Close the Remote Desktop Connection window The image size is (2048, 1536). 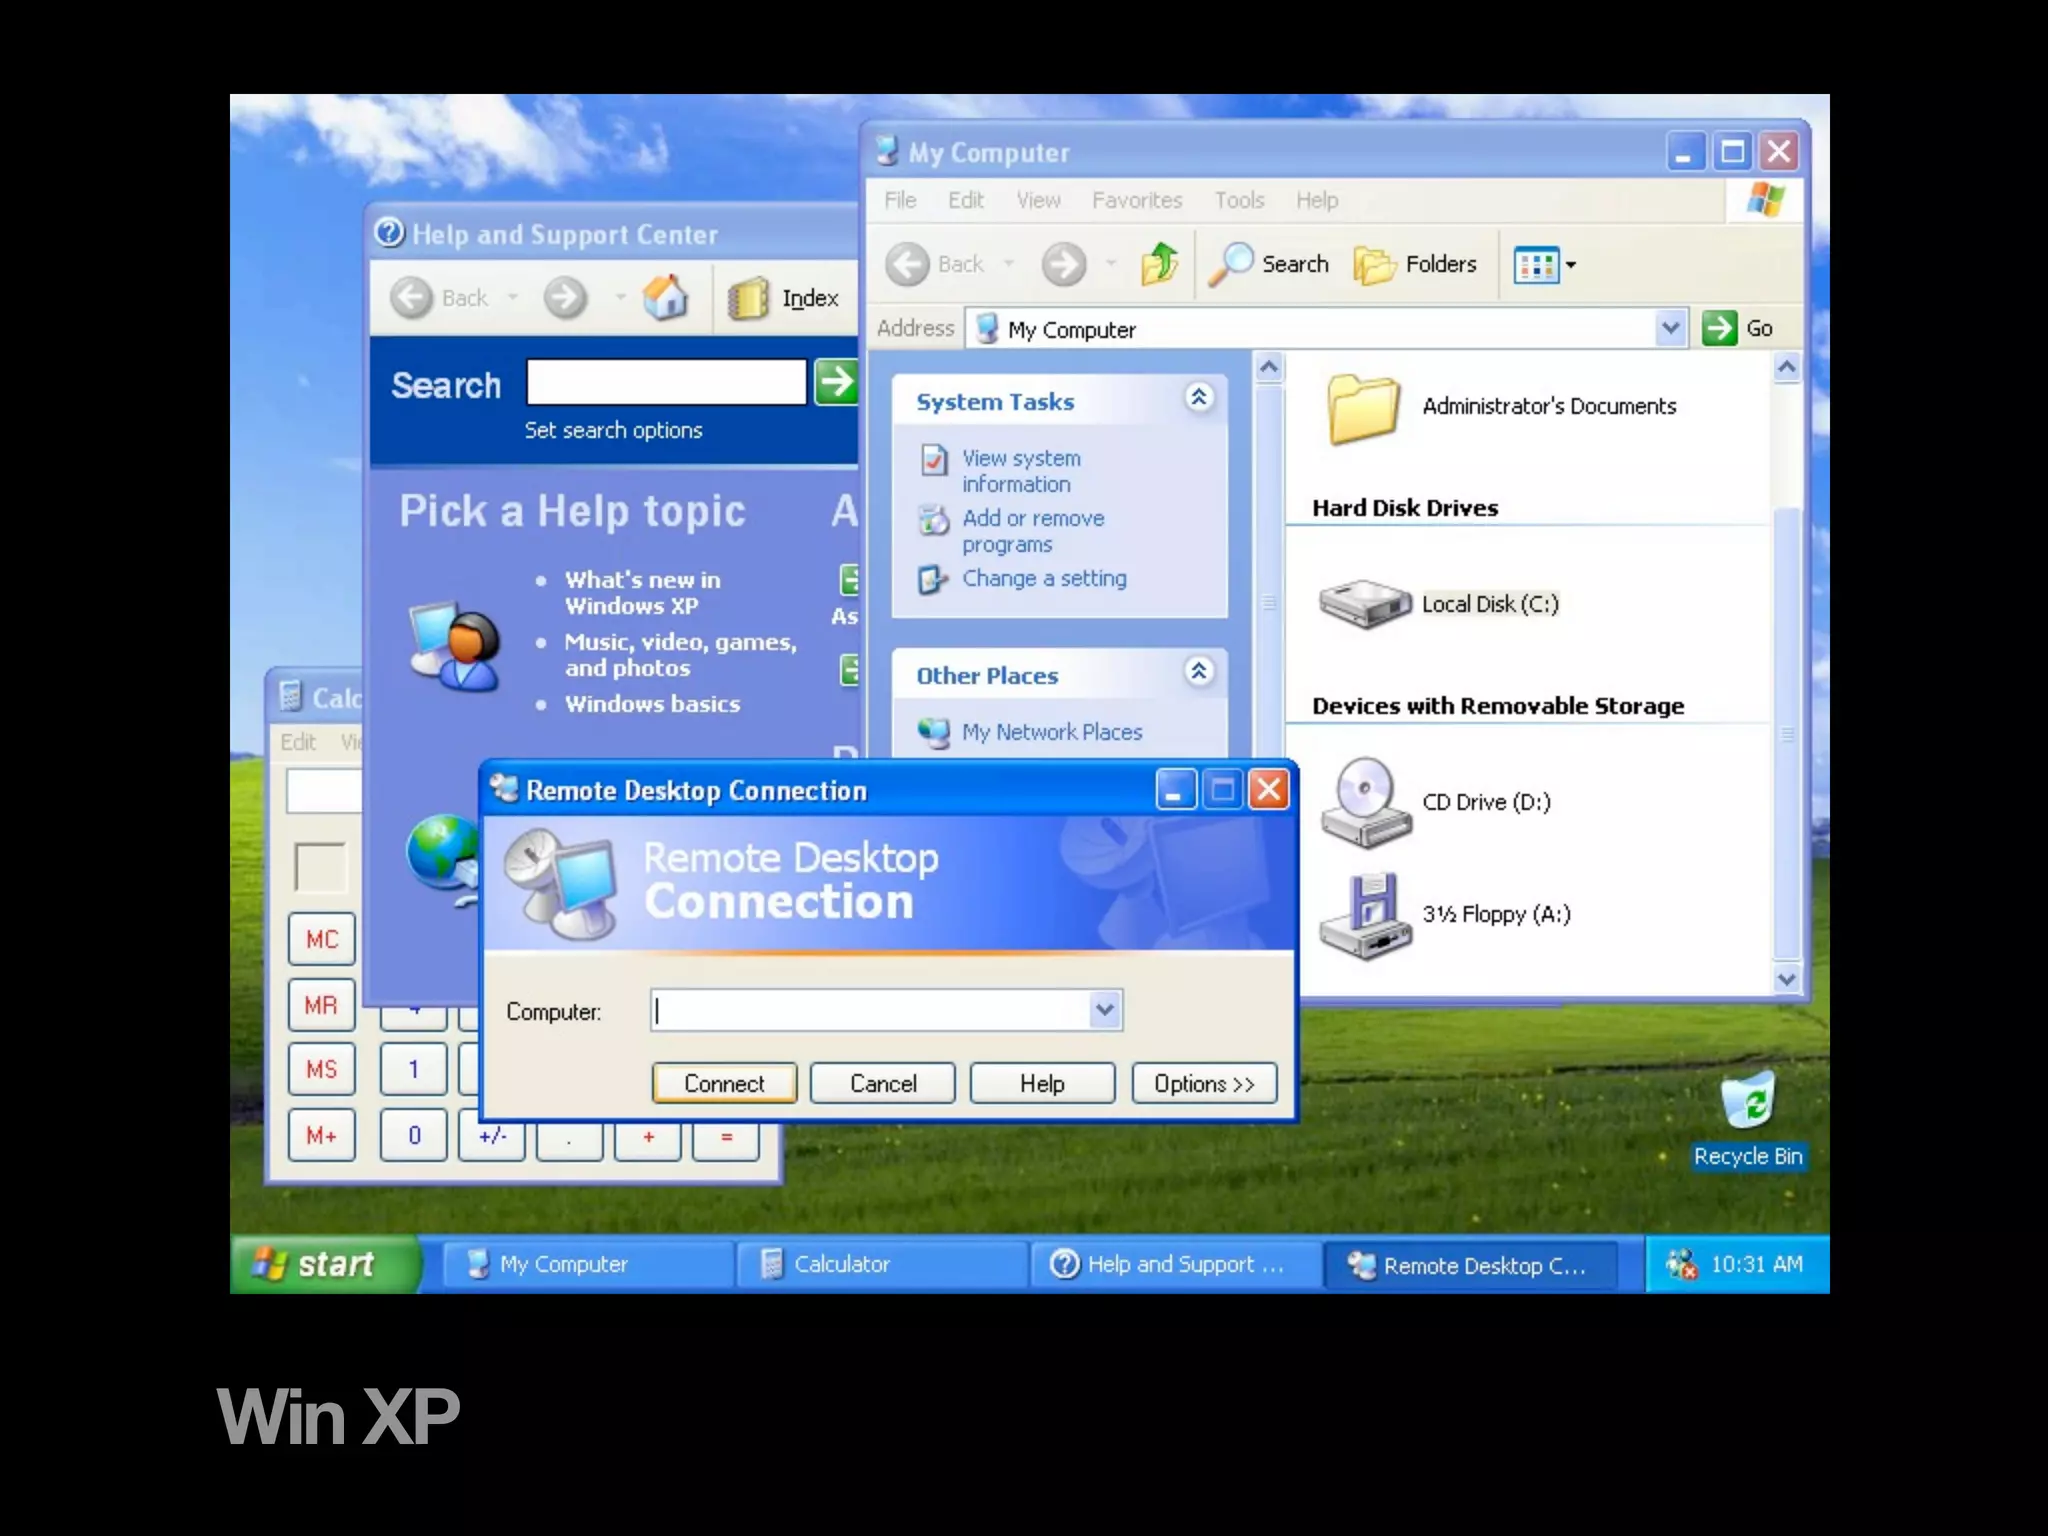tap(1270, 790)
